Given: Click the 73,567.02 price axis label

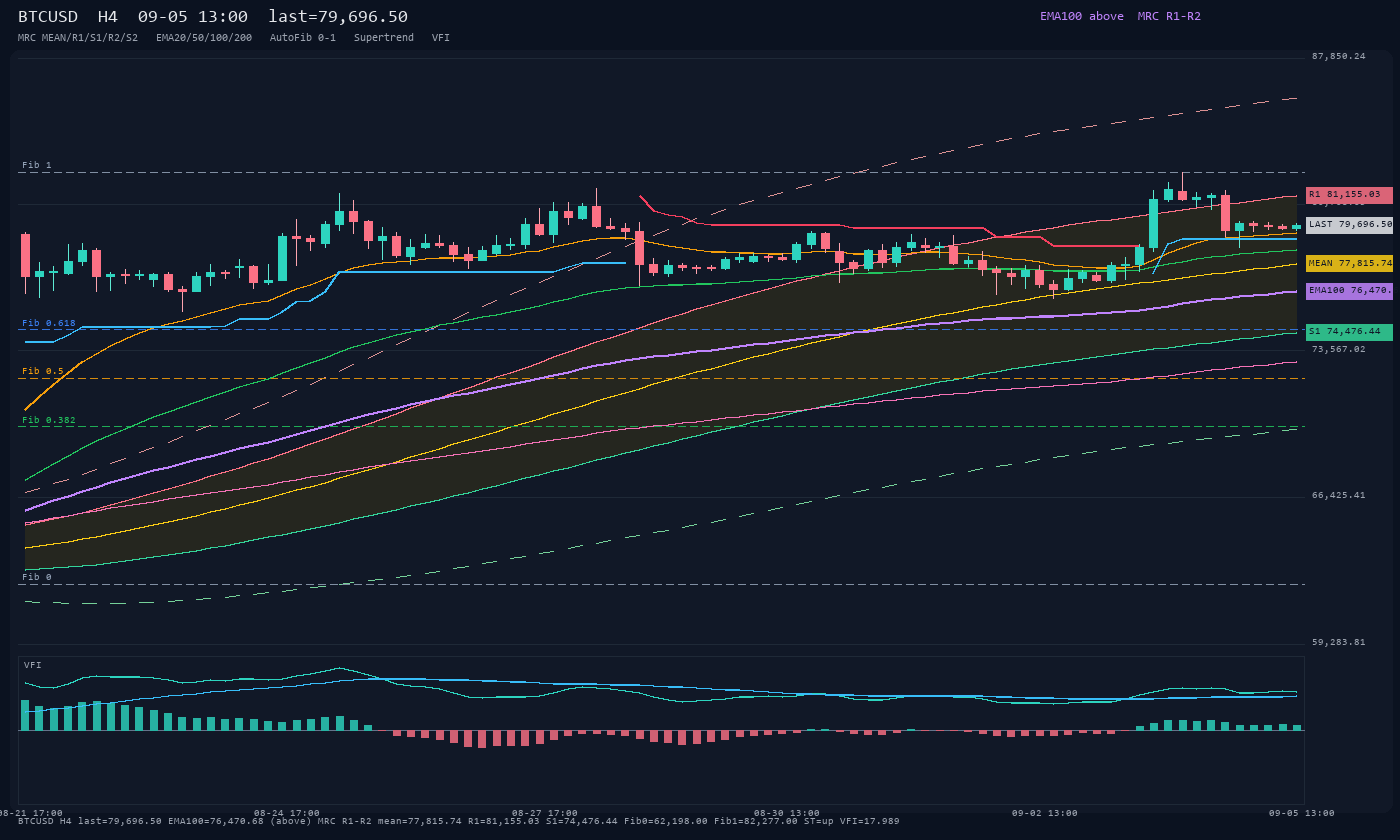Looking at the screenshot, I should (x=1339, y=349).
